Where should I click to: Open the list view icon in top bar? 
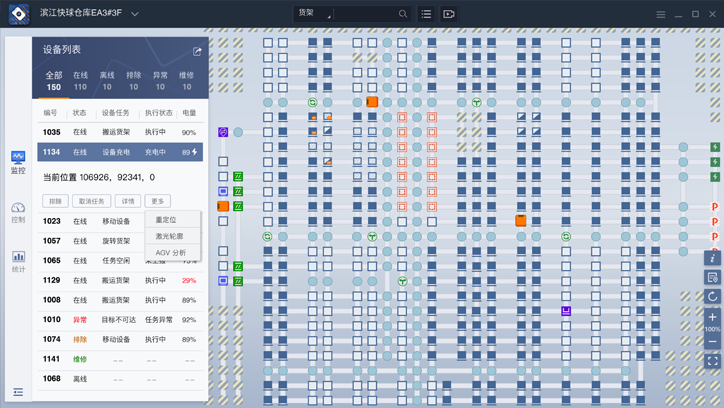point(426,14)
